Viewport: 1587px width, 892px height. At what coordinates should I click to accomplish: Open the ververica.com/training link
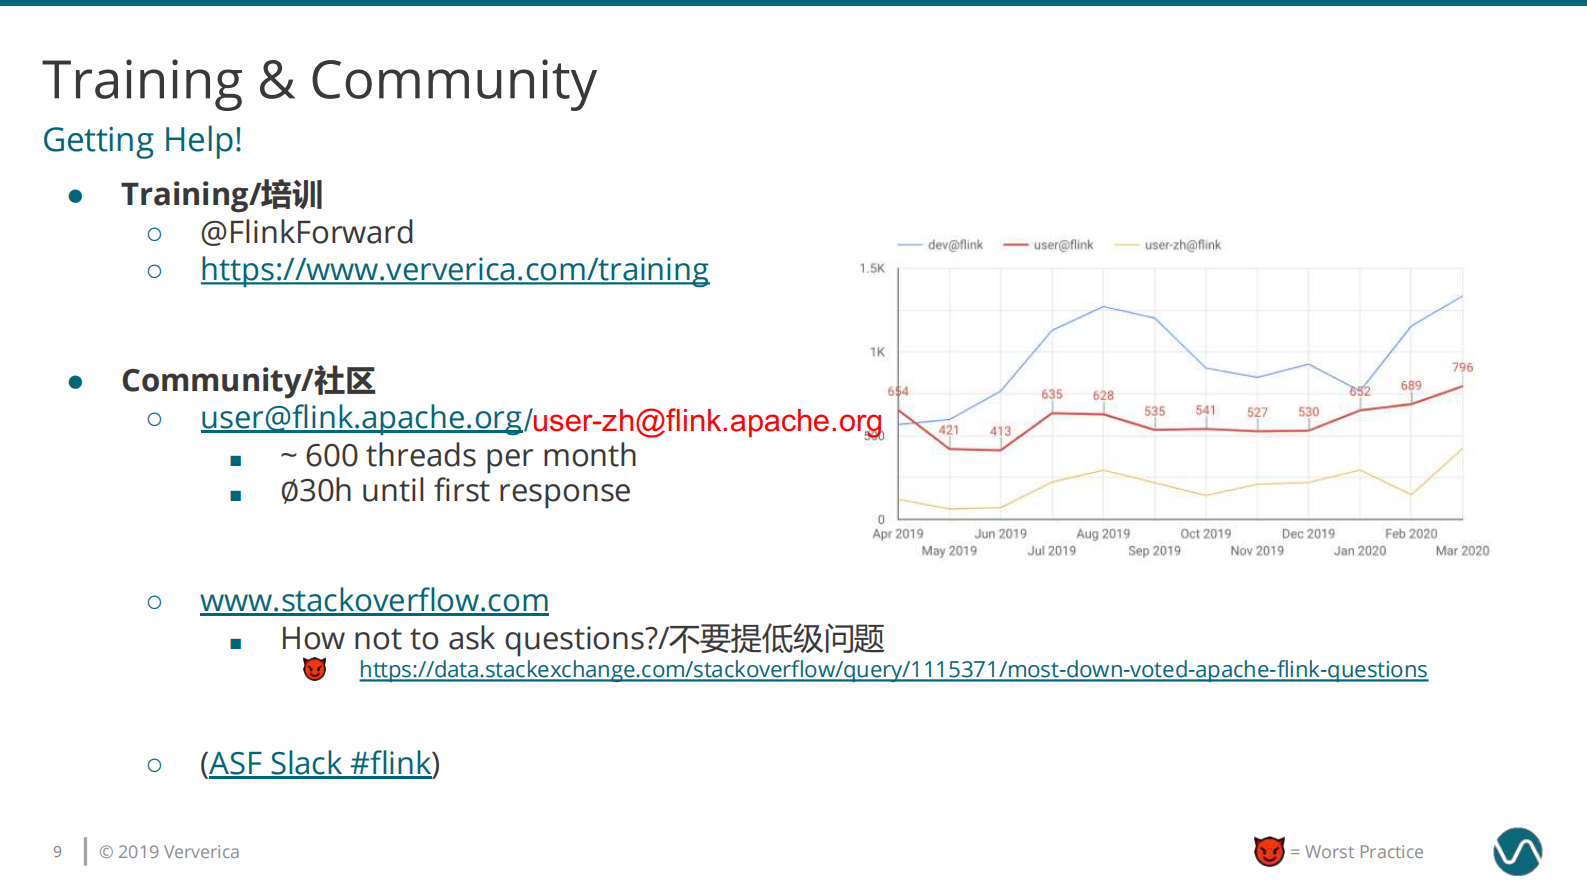[x=454, y=270]
